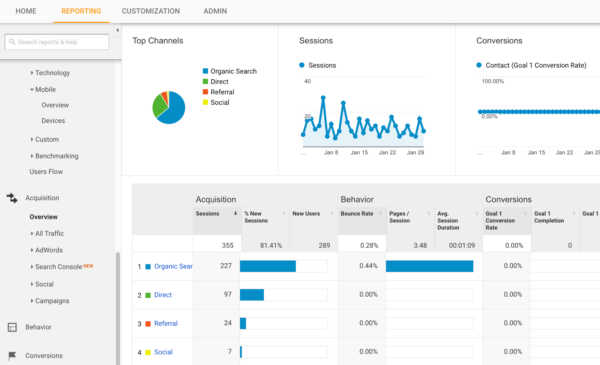Click Organic Search blue legend swatch
600x365 pixels.
tap(205, 71)
